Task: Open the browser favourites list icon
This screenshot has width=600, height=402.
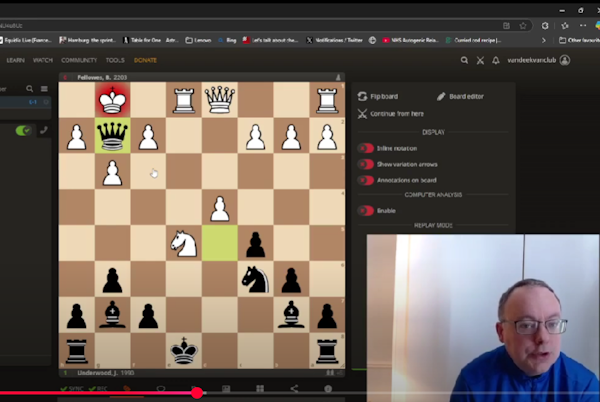Action: pyautogui.click(x=565, y=26)
